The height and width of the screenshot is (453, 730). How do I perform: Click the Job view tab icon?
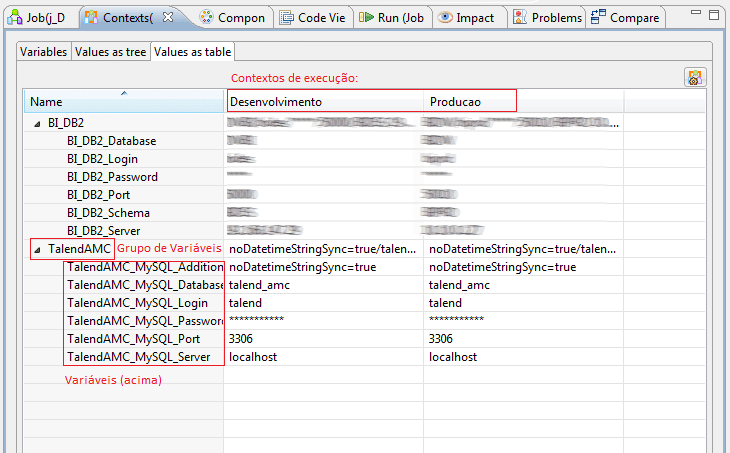click(14, 17)
